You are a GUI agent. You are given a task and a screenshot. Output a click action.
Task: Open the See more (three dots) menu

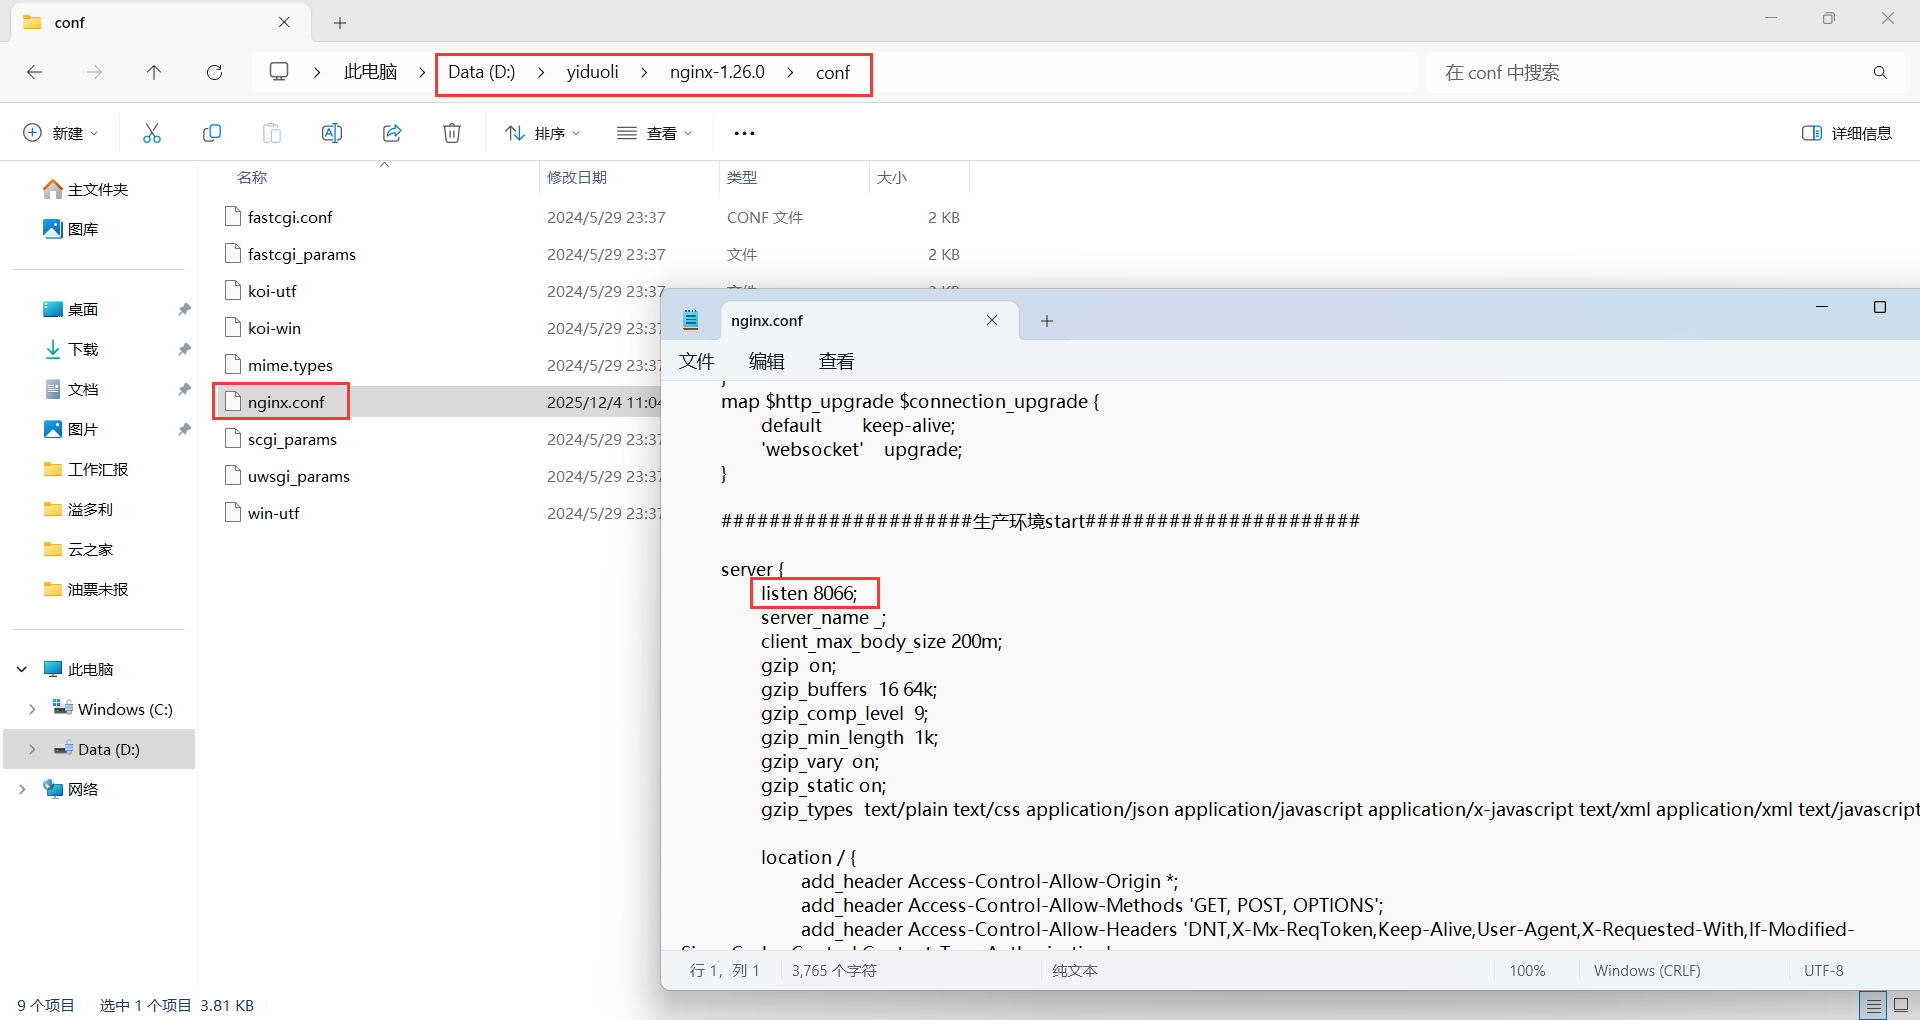[x=745, y=133]
